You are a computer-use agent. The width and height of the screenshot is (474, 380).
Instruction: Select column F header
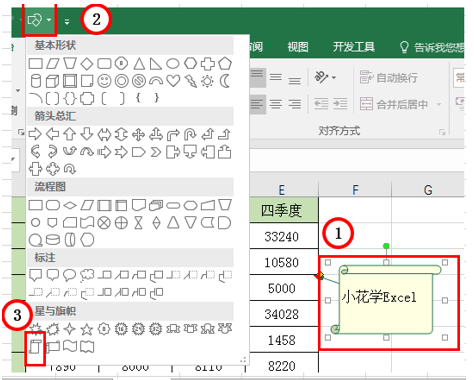355,190
